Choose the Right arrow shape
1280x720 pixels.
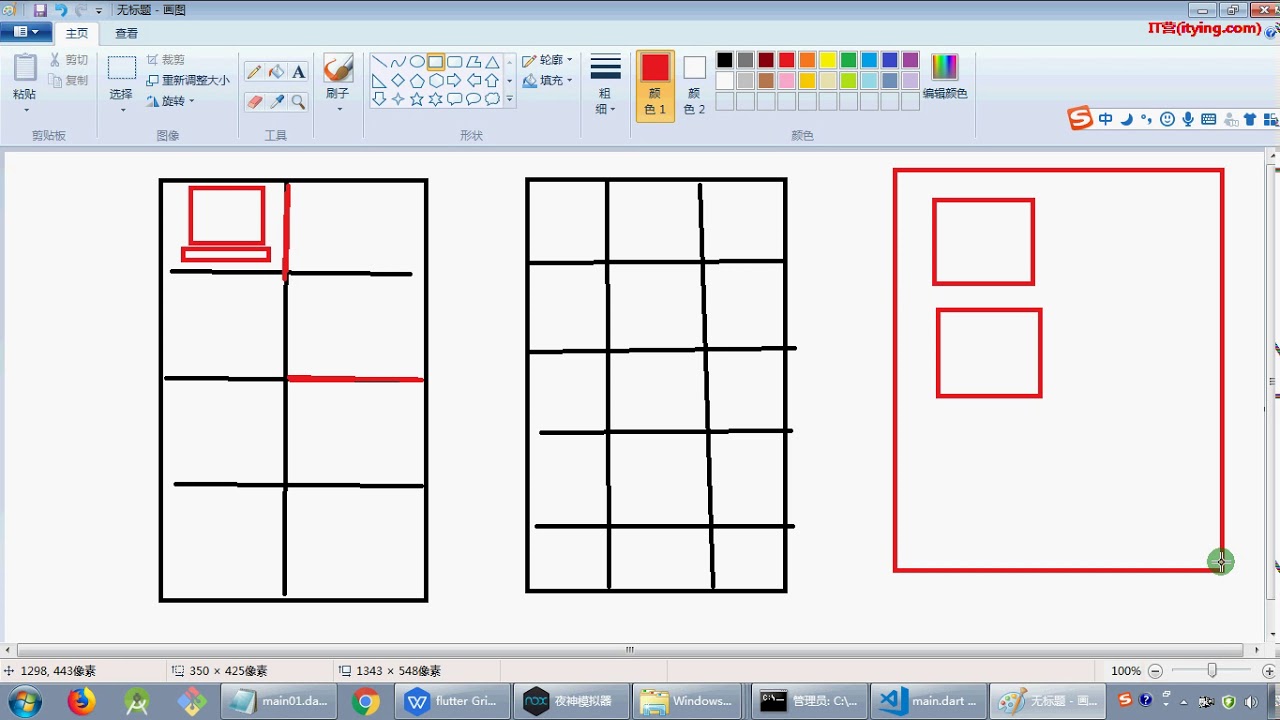(x=455, y=80)
